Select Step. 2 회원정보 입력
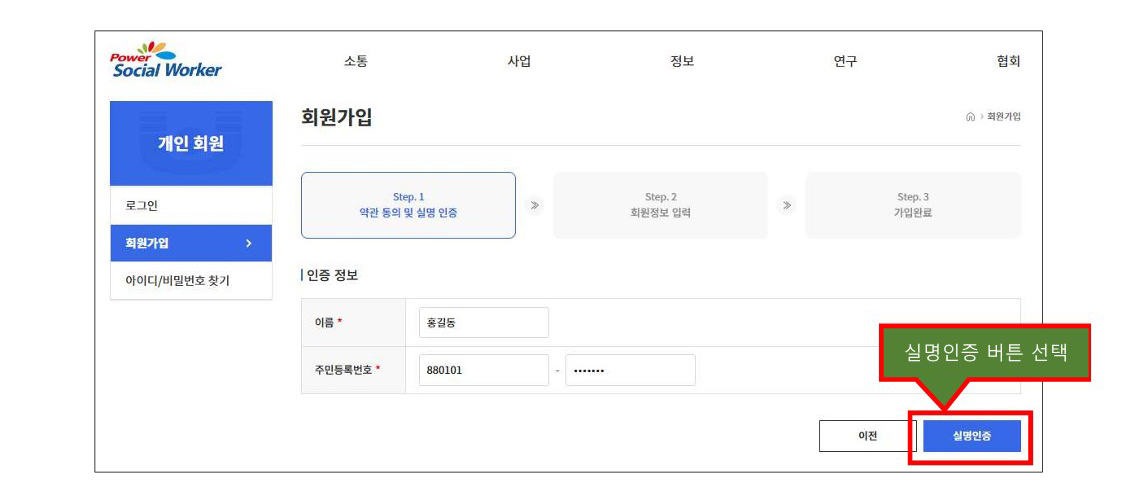1123x503 pixels. [660, 205]
